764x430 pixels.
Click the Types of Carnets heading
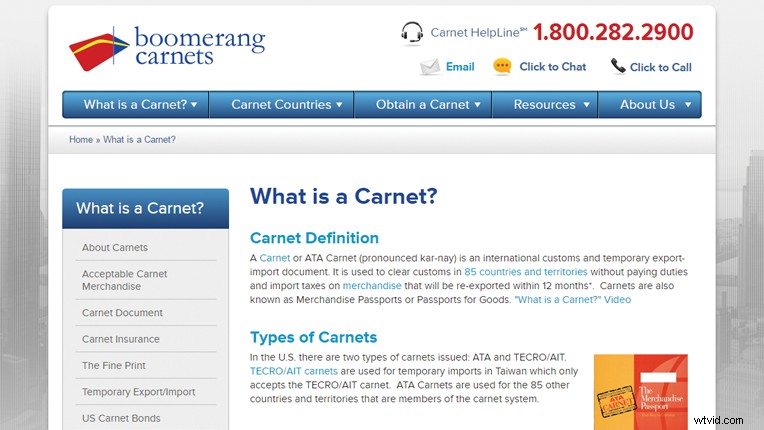(x=313, y=337)
